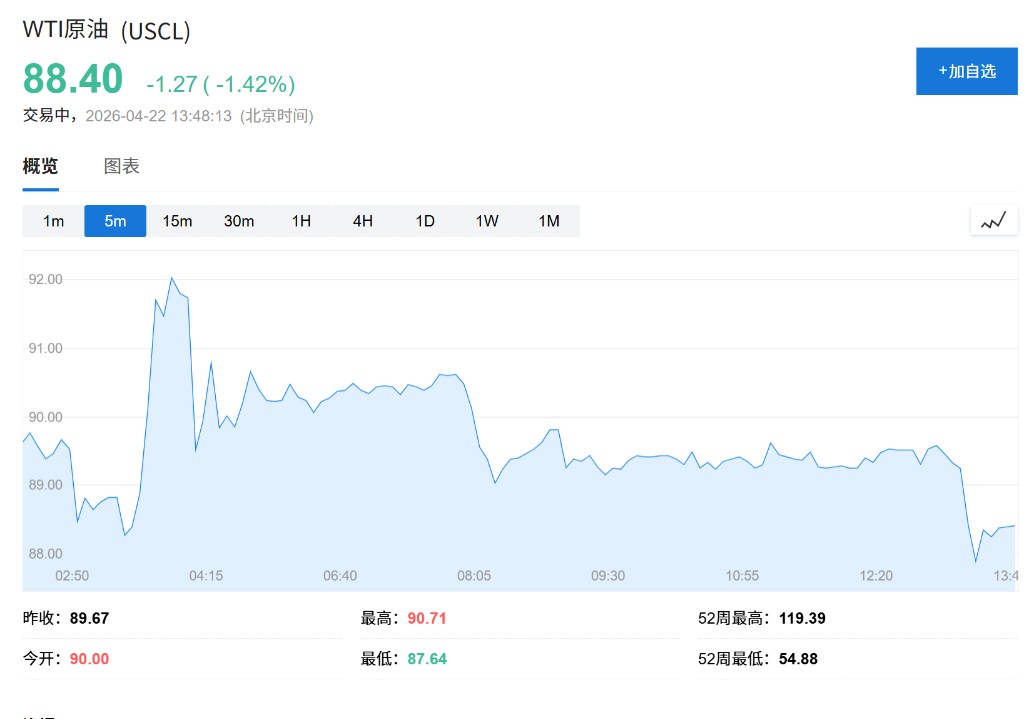Image resolution: width=1024 pixels, height=719 pixels.
Task: Choose the 4H timeframe
Action: (363, 221)
